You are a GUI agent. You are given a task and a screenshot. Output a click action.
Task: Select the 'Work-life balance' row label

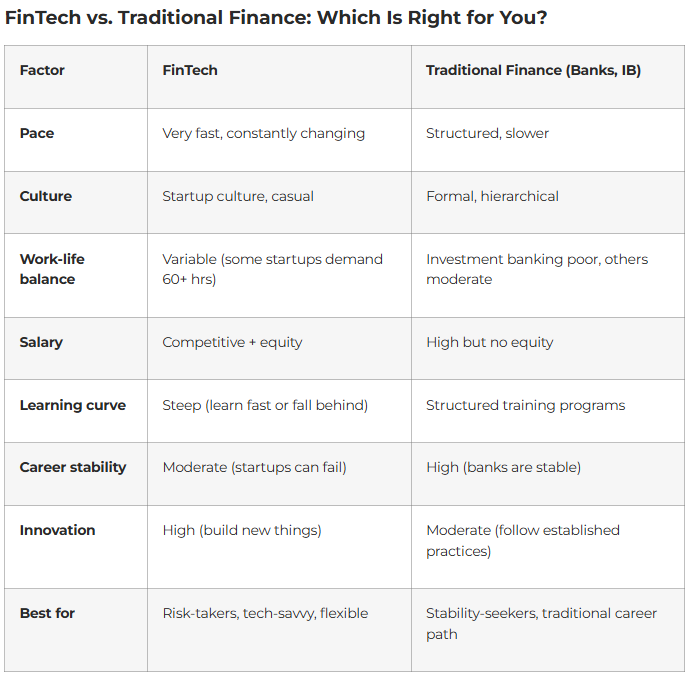pyautogui.click(x=52, y=269)
